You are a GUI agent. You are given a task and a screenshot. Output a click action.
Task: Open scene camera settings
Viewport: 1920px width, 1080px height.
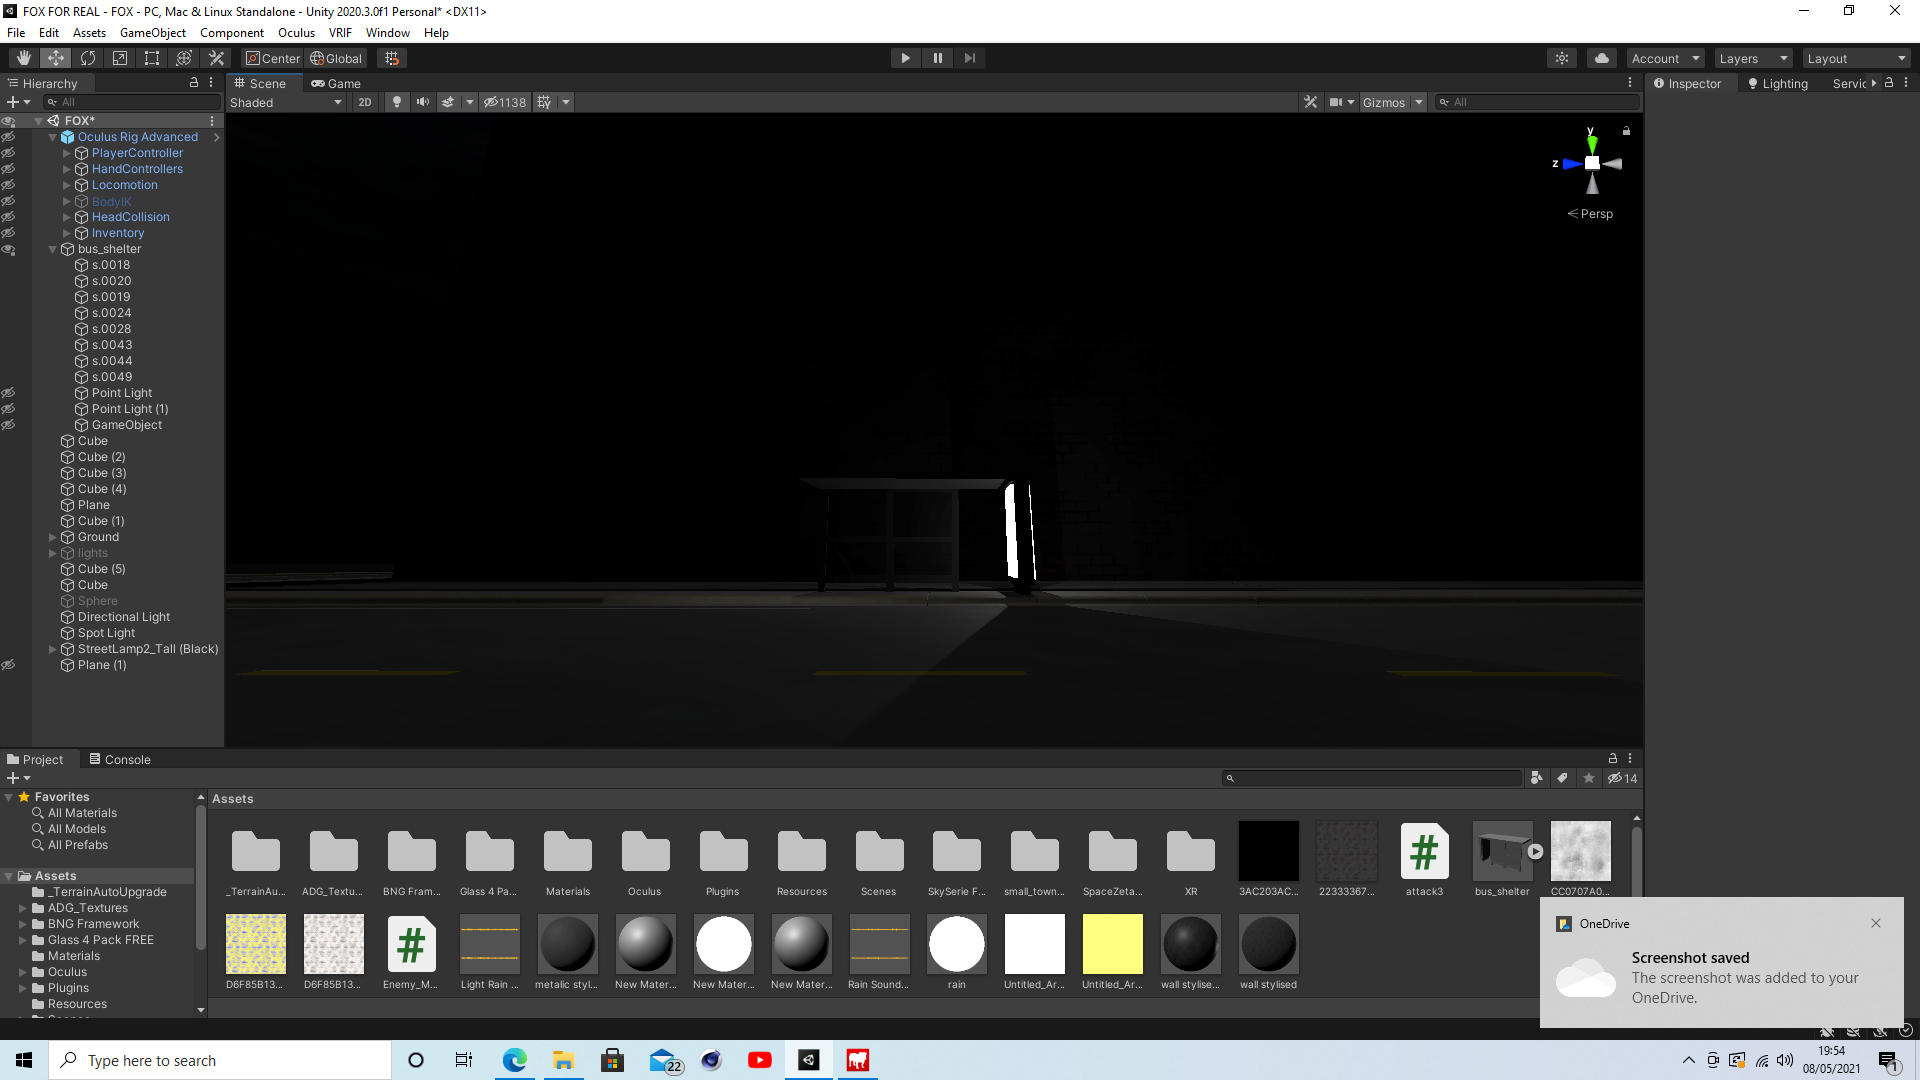(x=1335, y=102)
